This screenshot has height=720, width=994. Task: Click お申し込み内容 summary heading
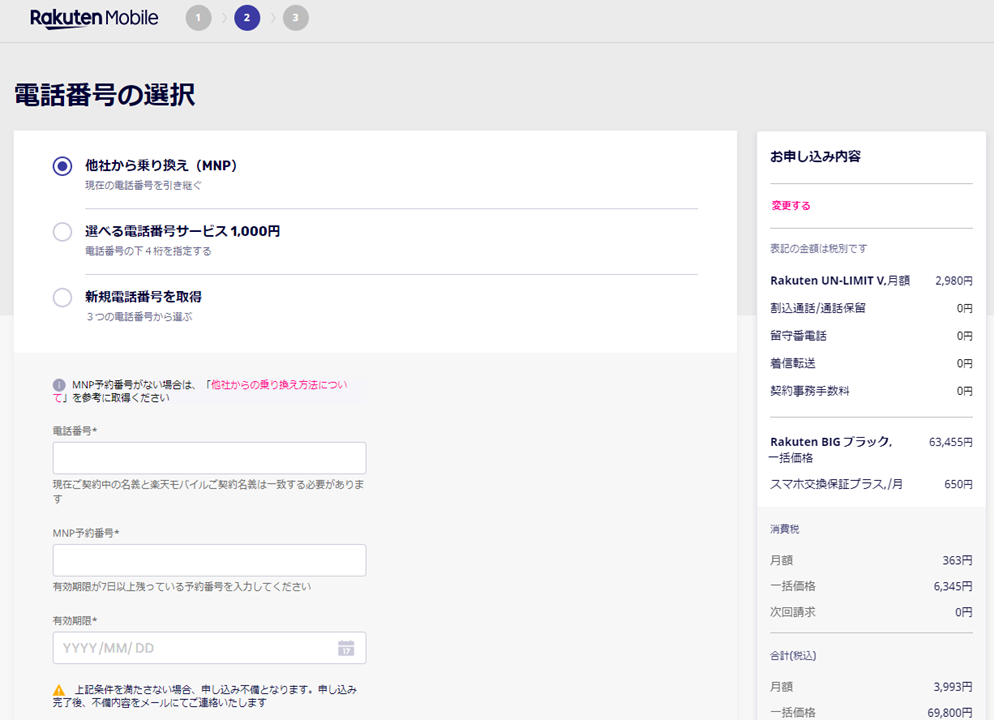click(x=815, y=157)
